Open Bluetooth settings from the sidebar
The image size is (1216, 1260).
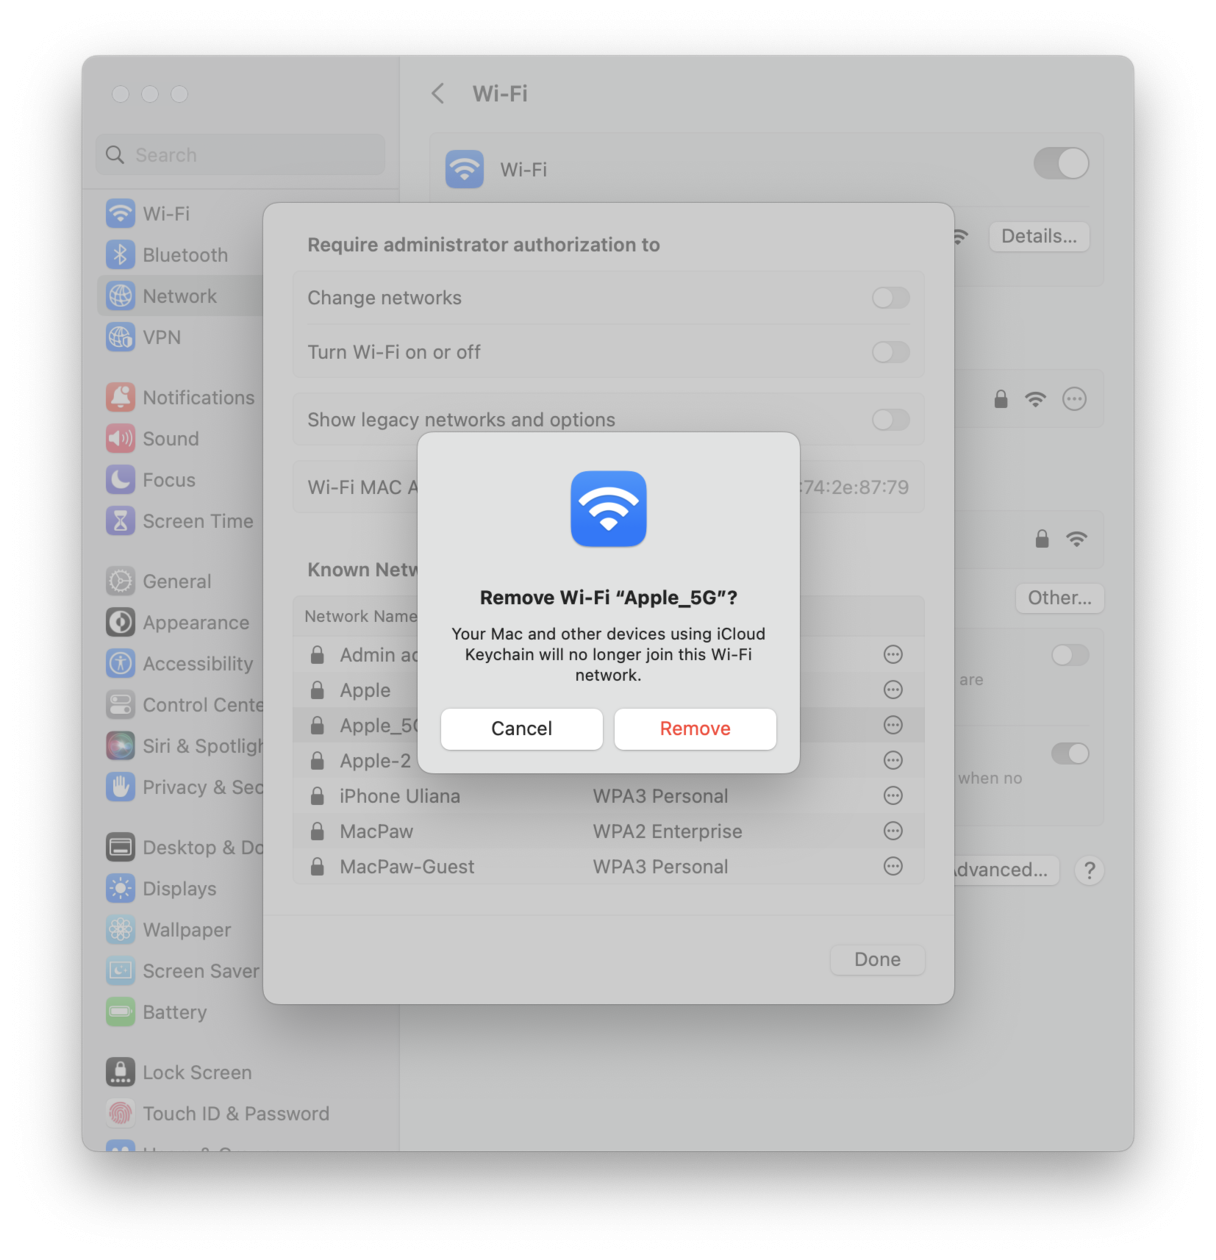(x=120, y=254)
